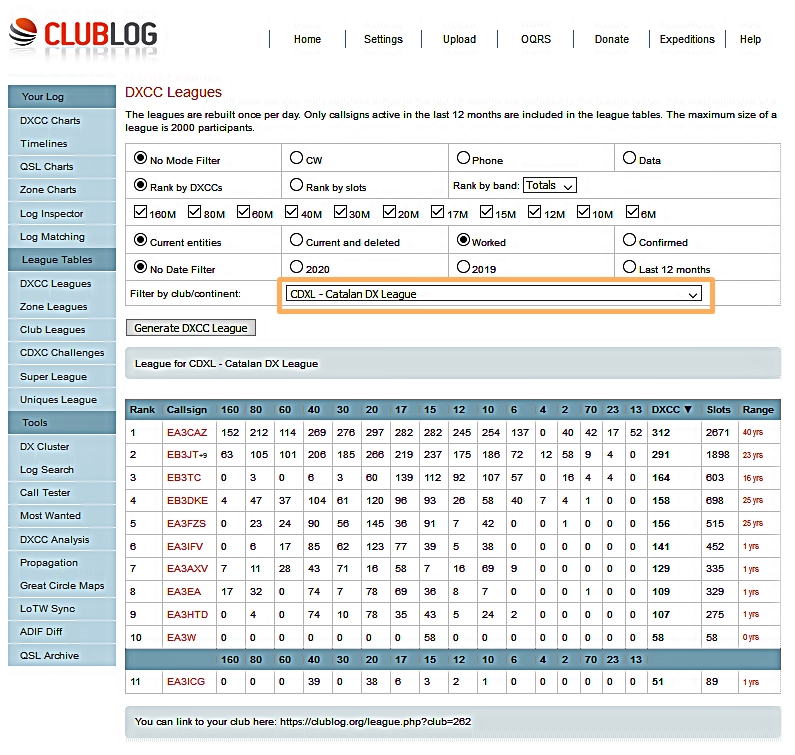The image size is (795, 755).
Task: Expand the club/continent filter dropdown
Action: (x=493, y=294)
